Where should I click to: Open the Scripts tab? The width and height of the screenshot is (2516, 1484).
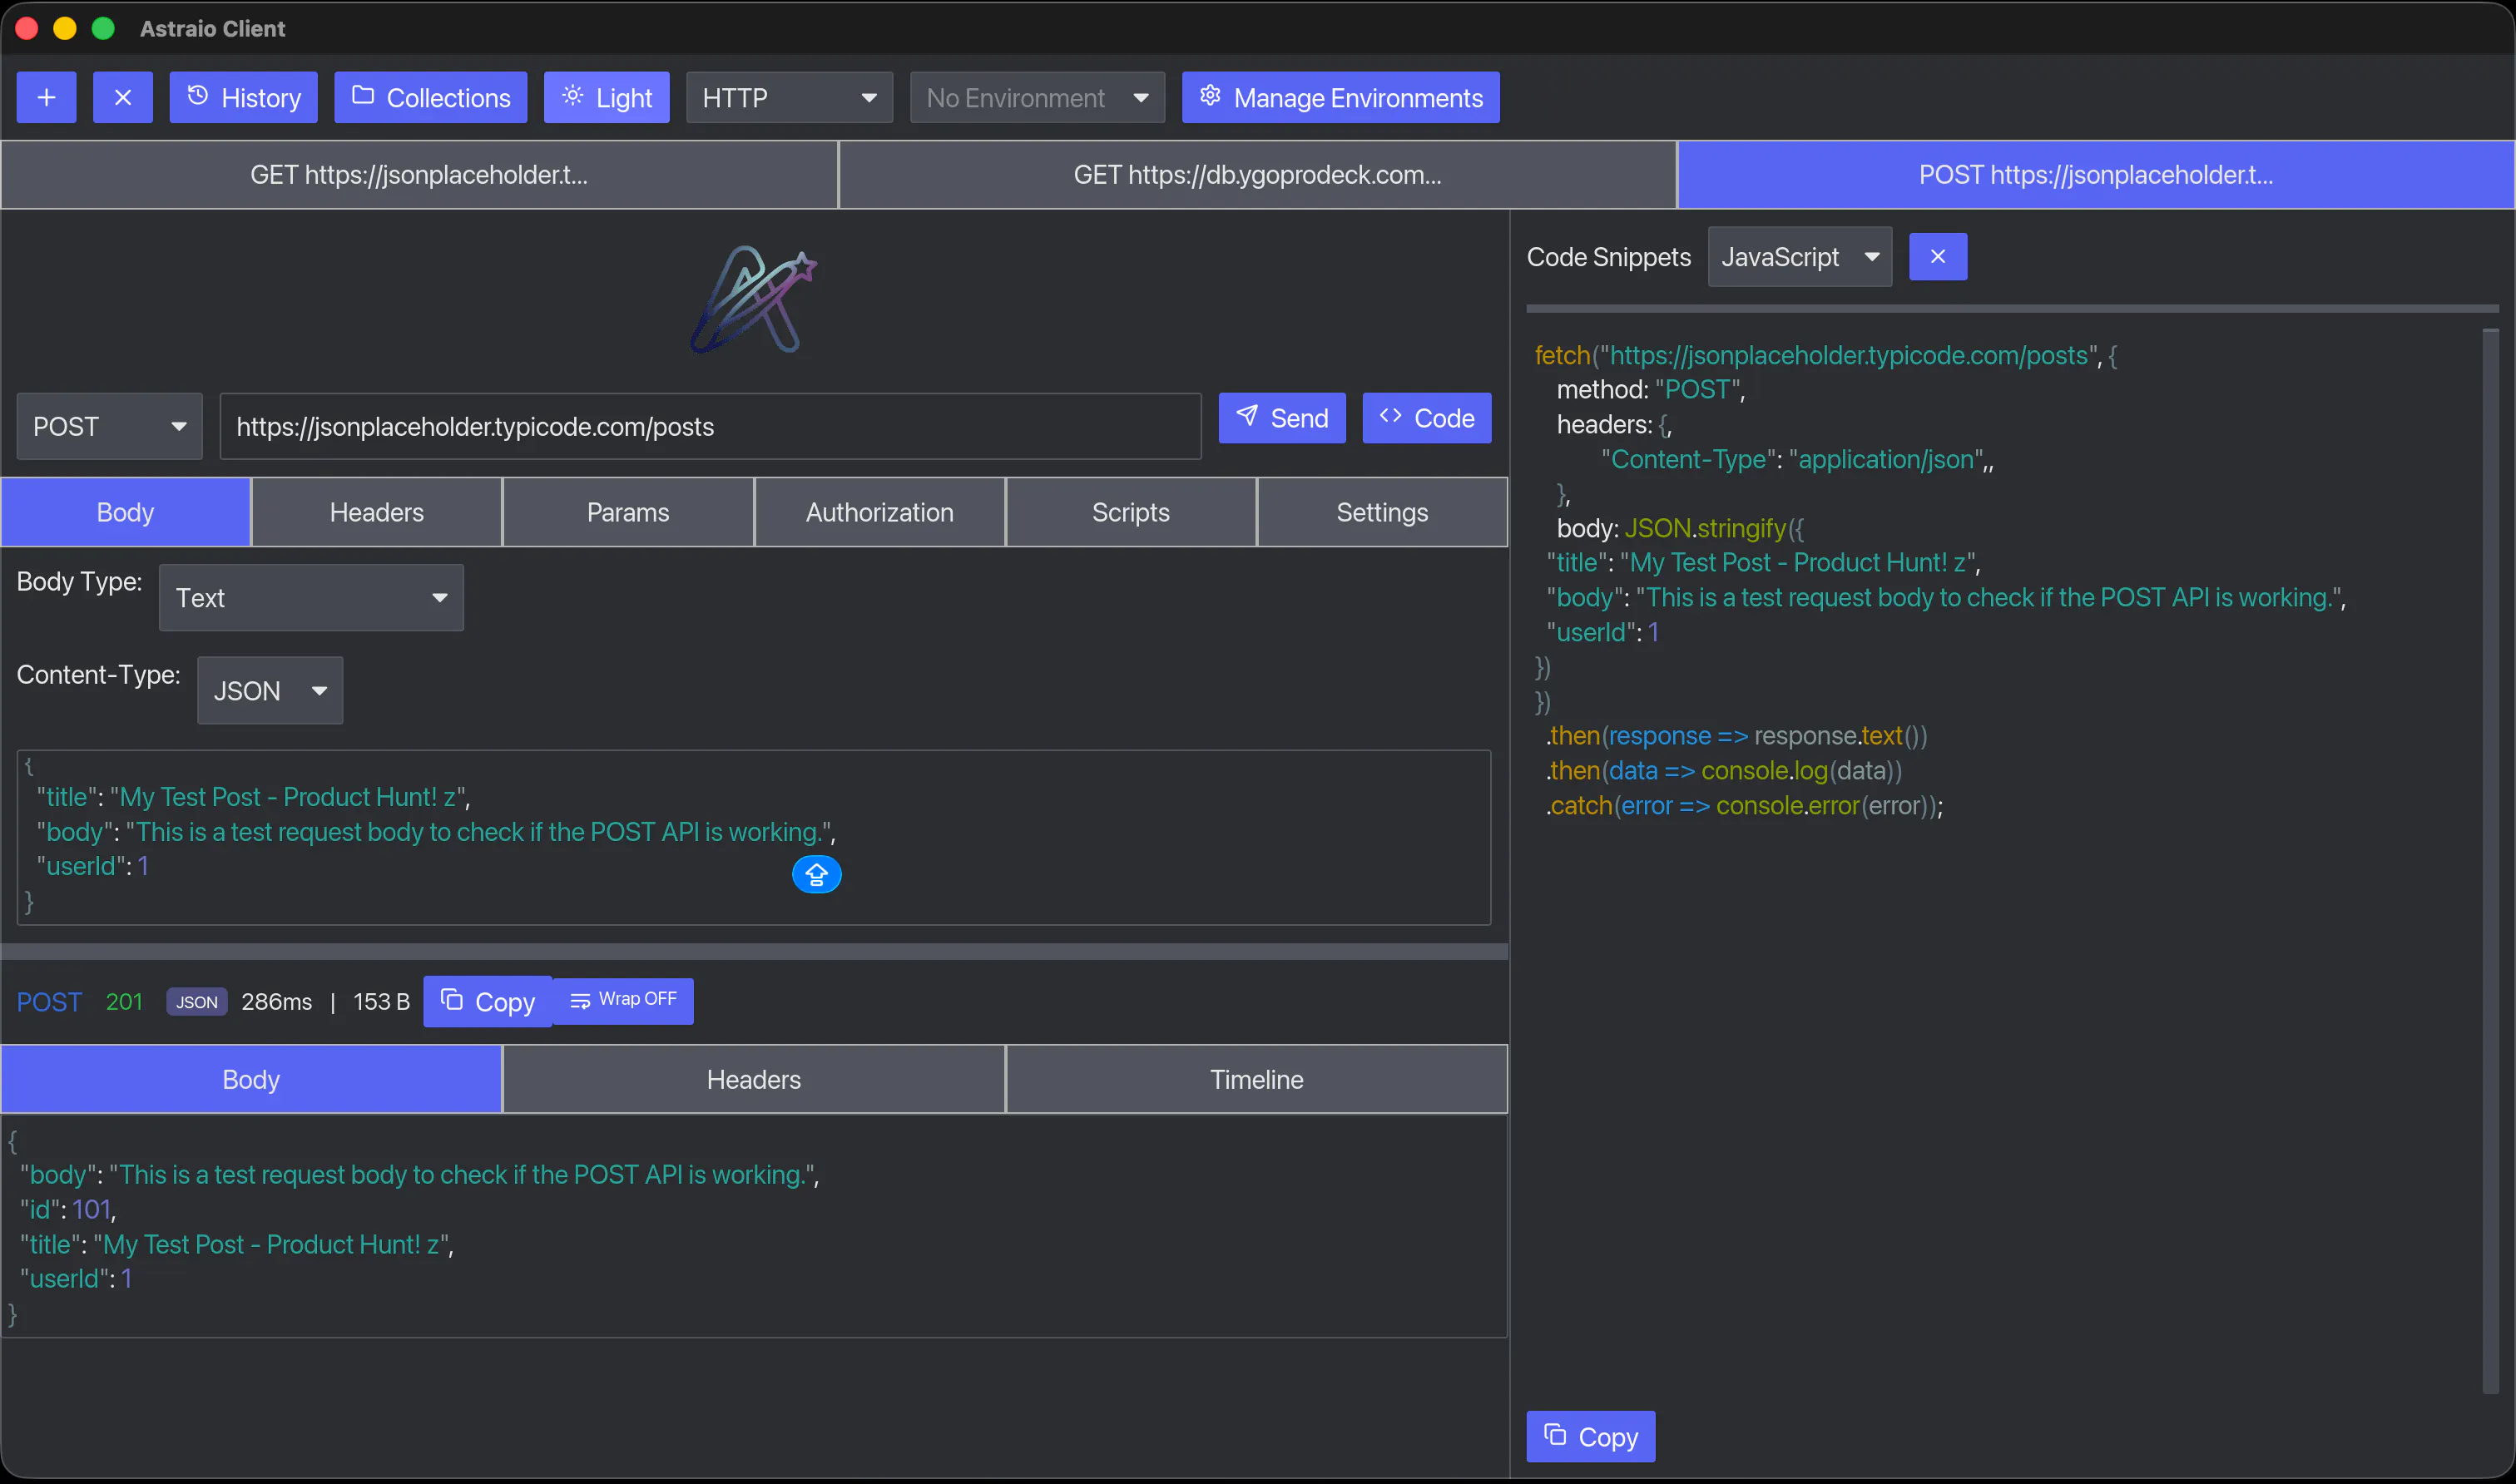pyautogui.click(x=1131, y=512)
